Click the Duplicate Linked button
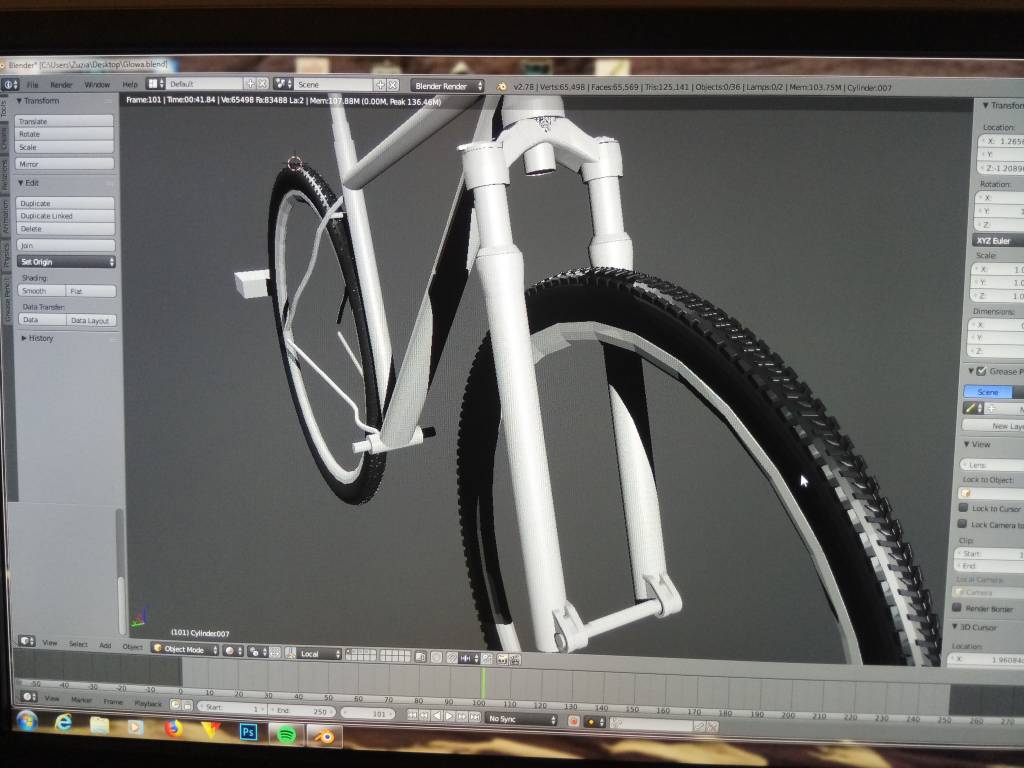Viewport: 1024px width, 768px height. [65, 216]
